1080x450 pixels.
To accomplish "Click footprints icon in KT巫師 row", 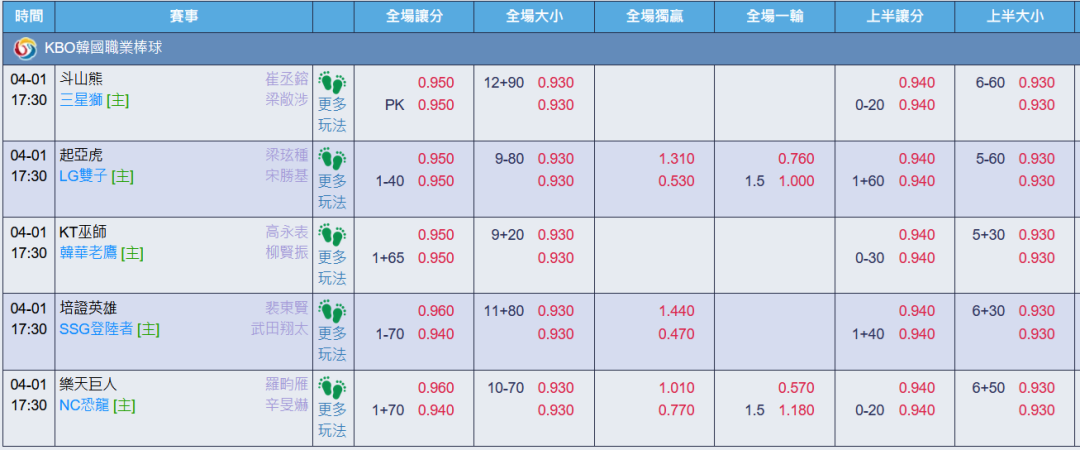I will pos(332,236).
